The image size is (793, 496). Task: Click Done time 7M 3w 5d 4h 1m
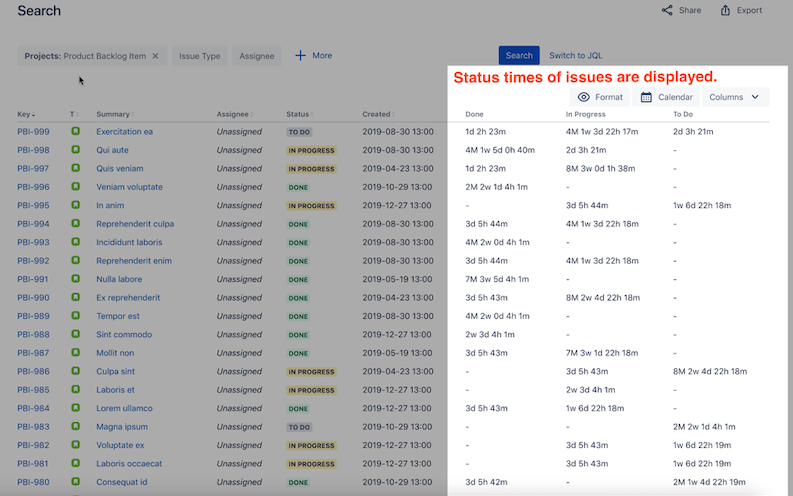497,279
